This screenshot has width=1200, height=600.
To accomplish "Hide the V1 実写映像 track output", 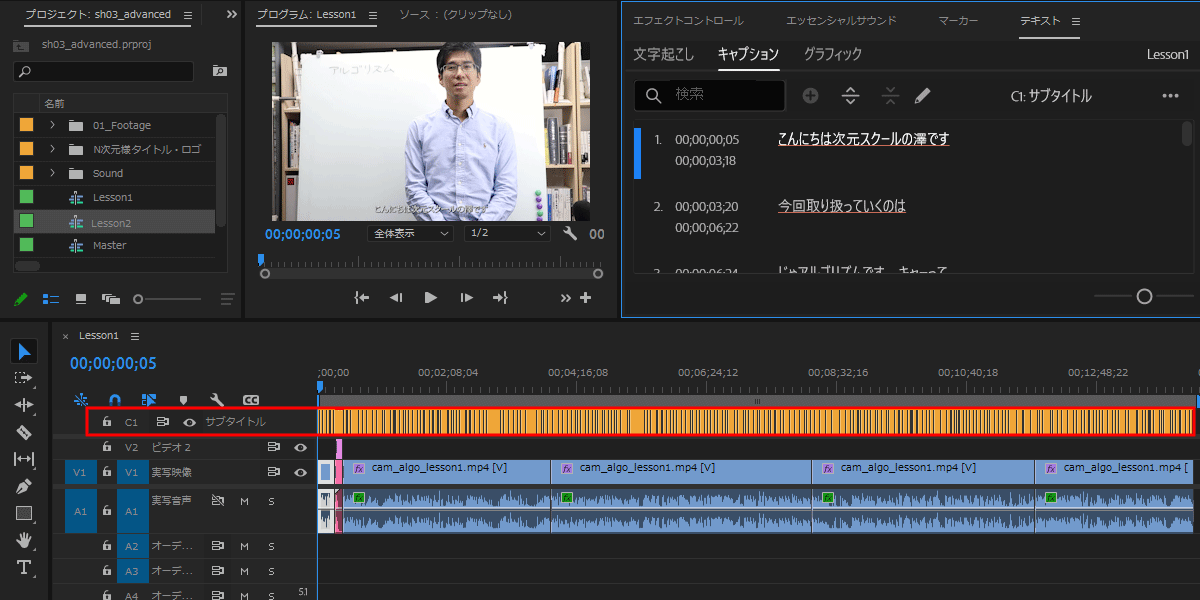I will 300,472.
